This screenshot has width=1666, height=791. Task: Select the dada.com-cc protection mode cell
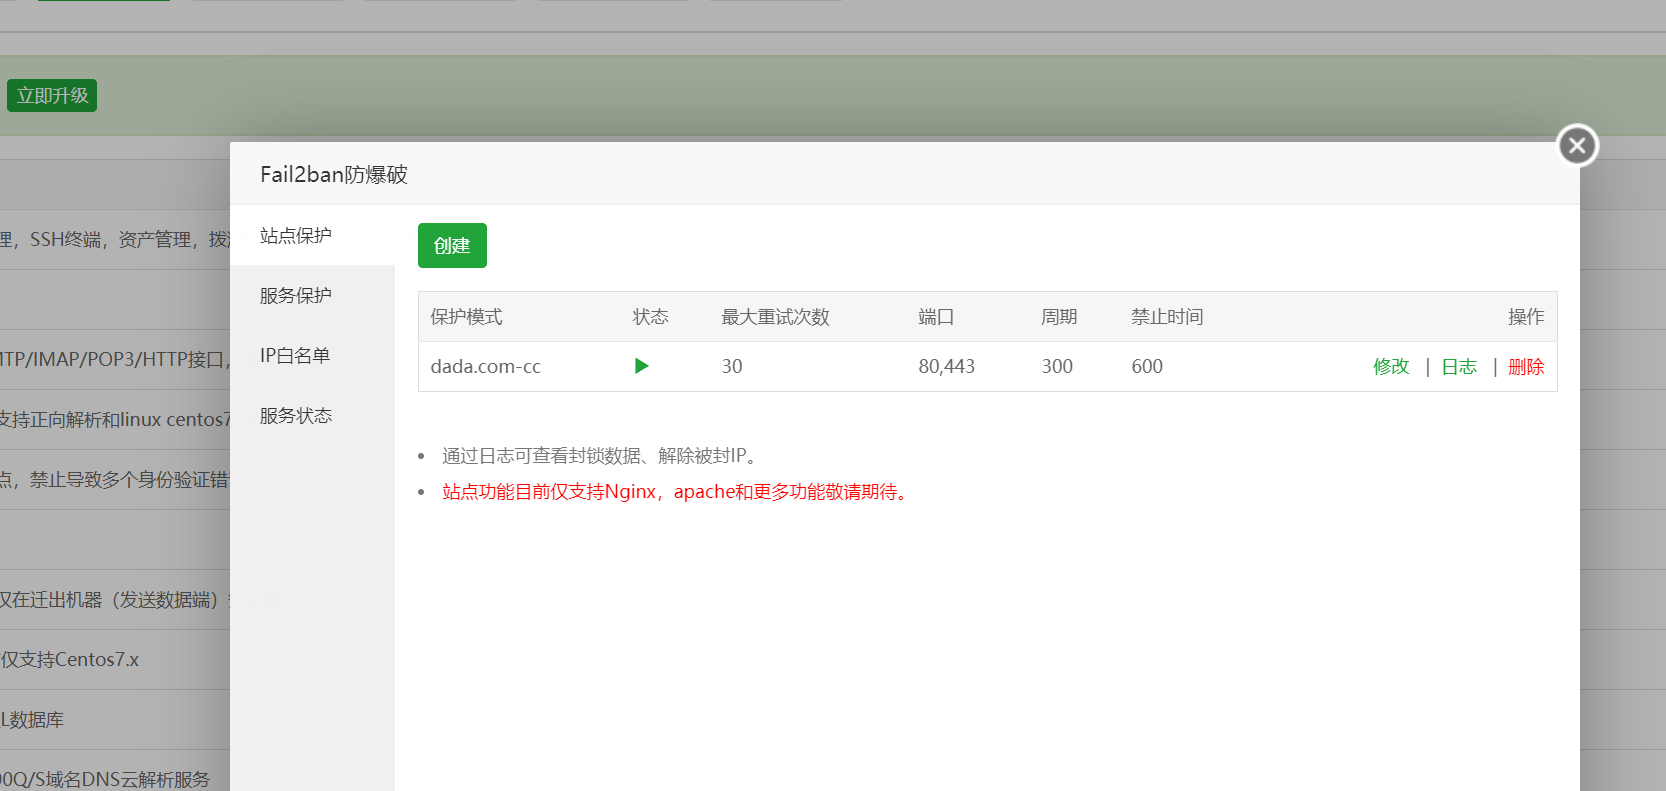click(x=486, y=367)
